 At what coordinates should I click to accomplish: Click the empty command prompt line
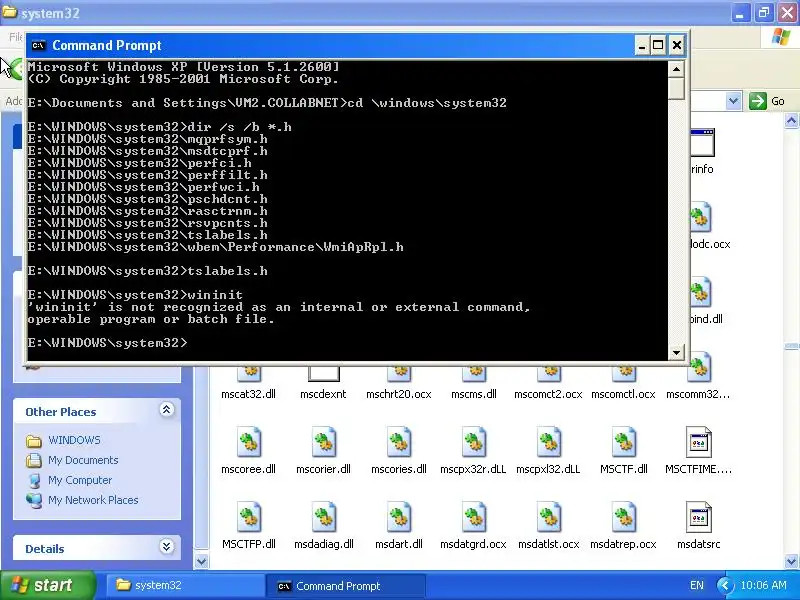tap(108, 343)
